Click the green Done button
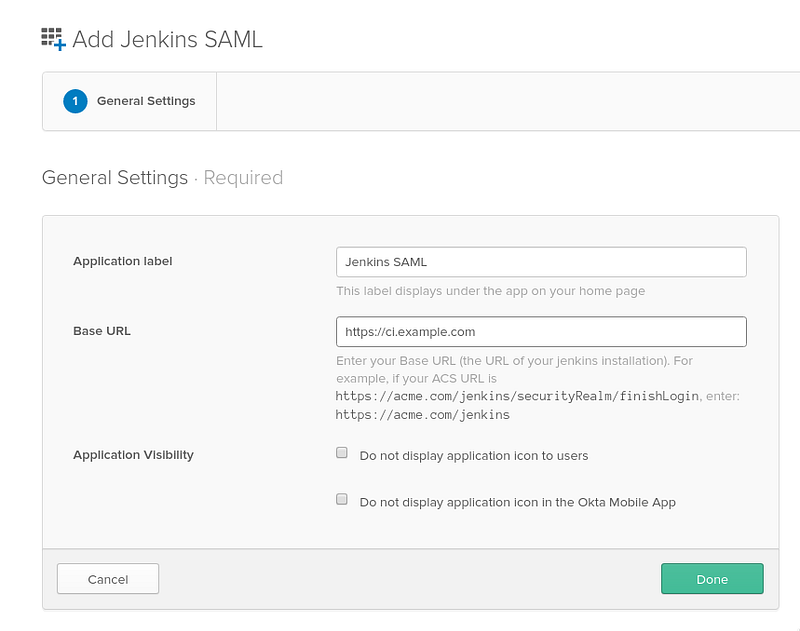 click(x=712, y=578)
